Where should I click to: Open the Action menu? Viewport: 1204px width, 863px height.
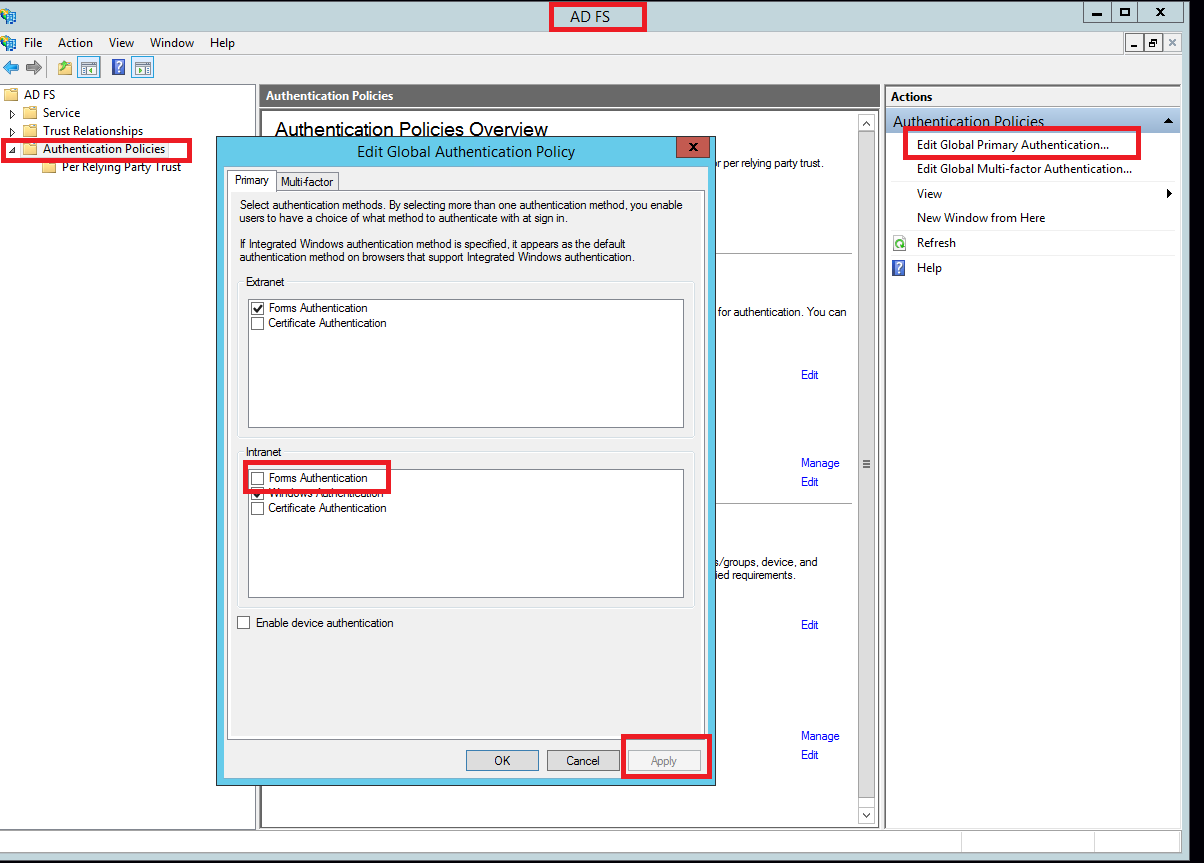(x=75, y=43)
